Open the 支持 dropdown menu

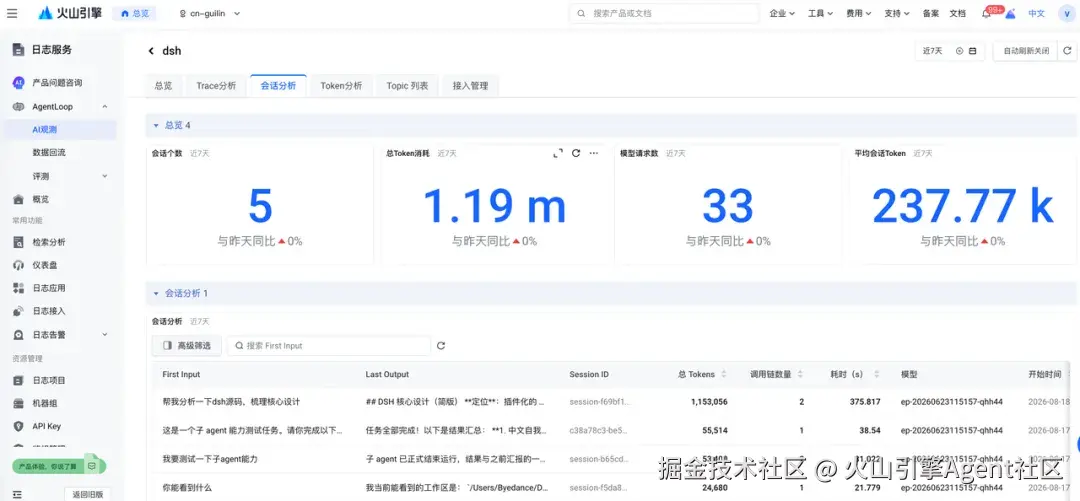coord(897,13)
